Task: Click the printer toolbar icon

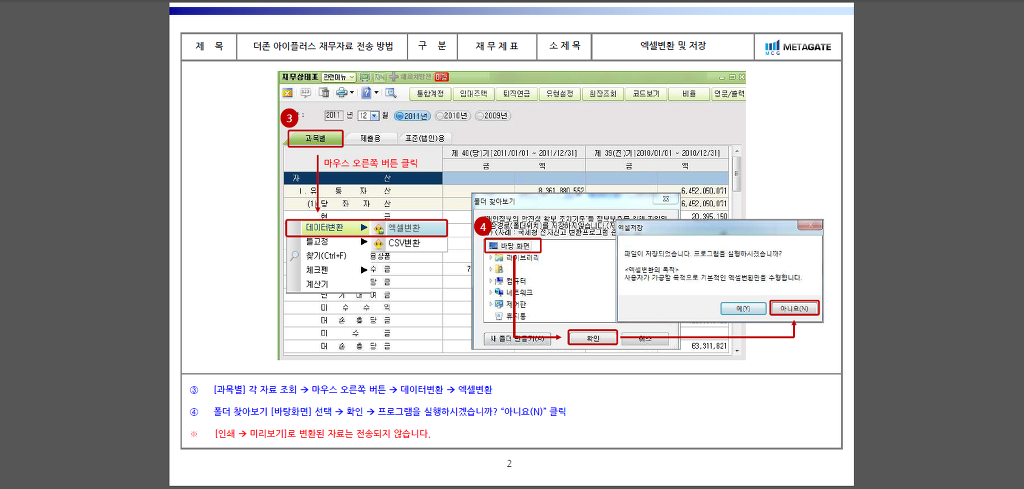Action: tap(341, 93)
